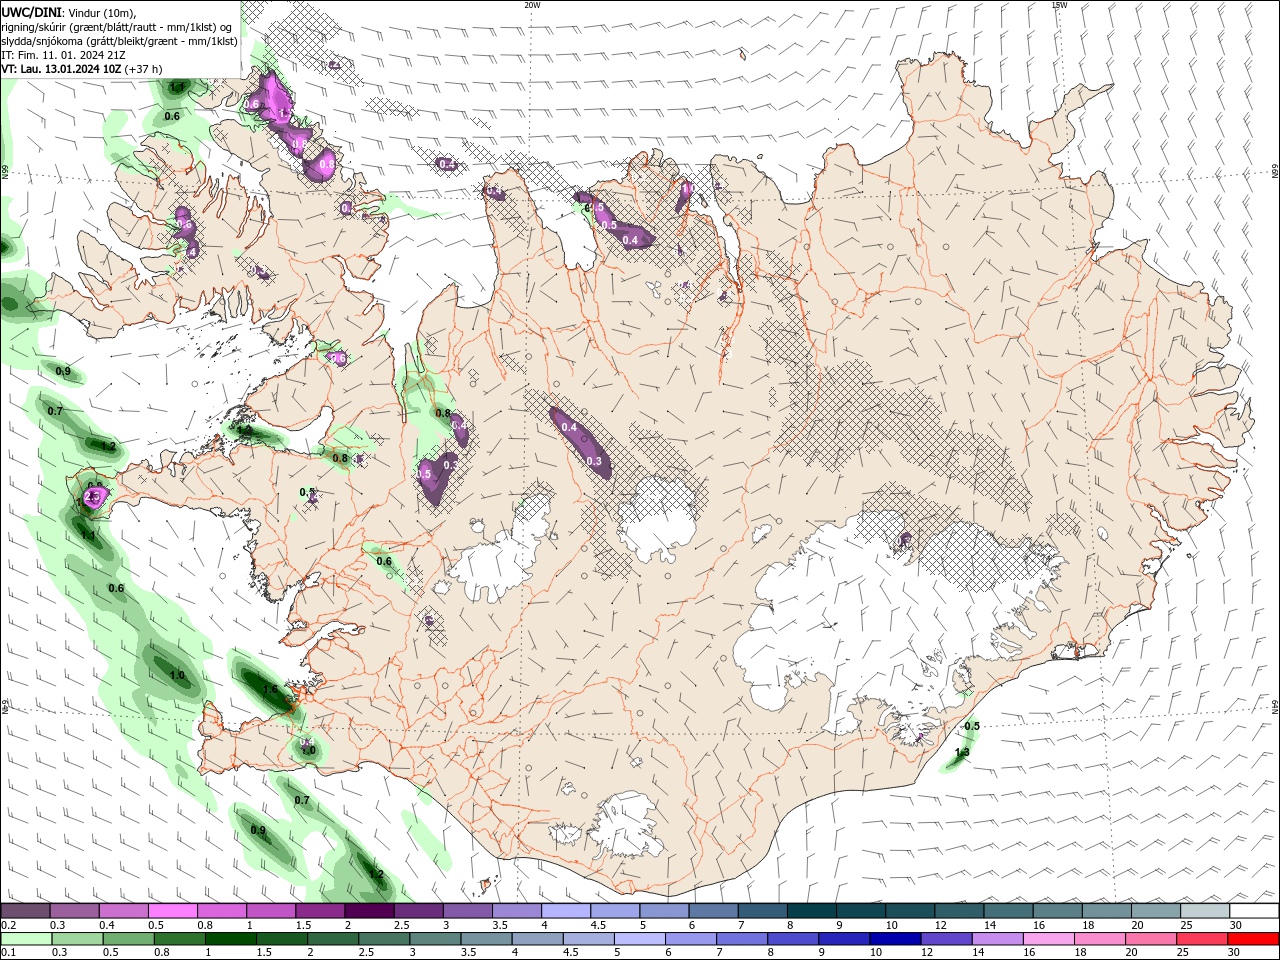Select the white above-30 swatch in the snow scale
This screenshot has width=1280, height=960.
click(1253, 911)
